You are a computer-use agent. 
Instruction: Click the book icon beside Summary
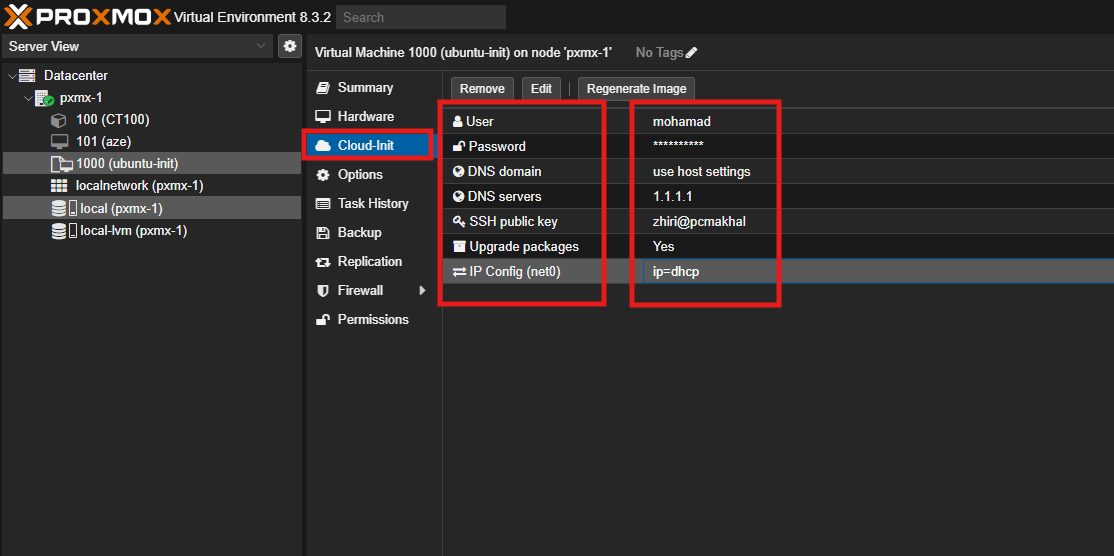click(323, 87)
